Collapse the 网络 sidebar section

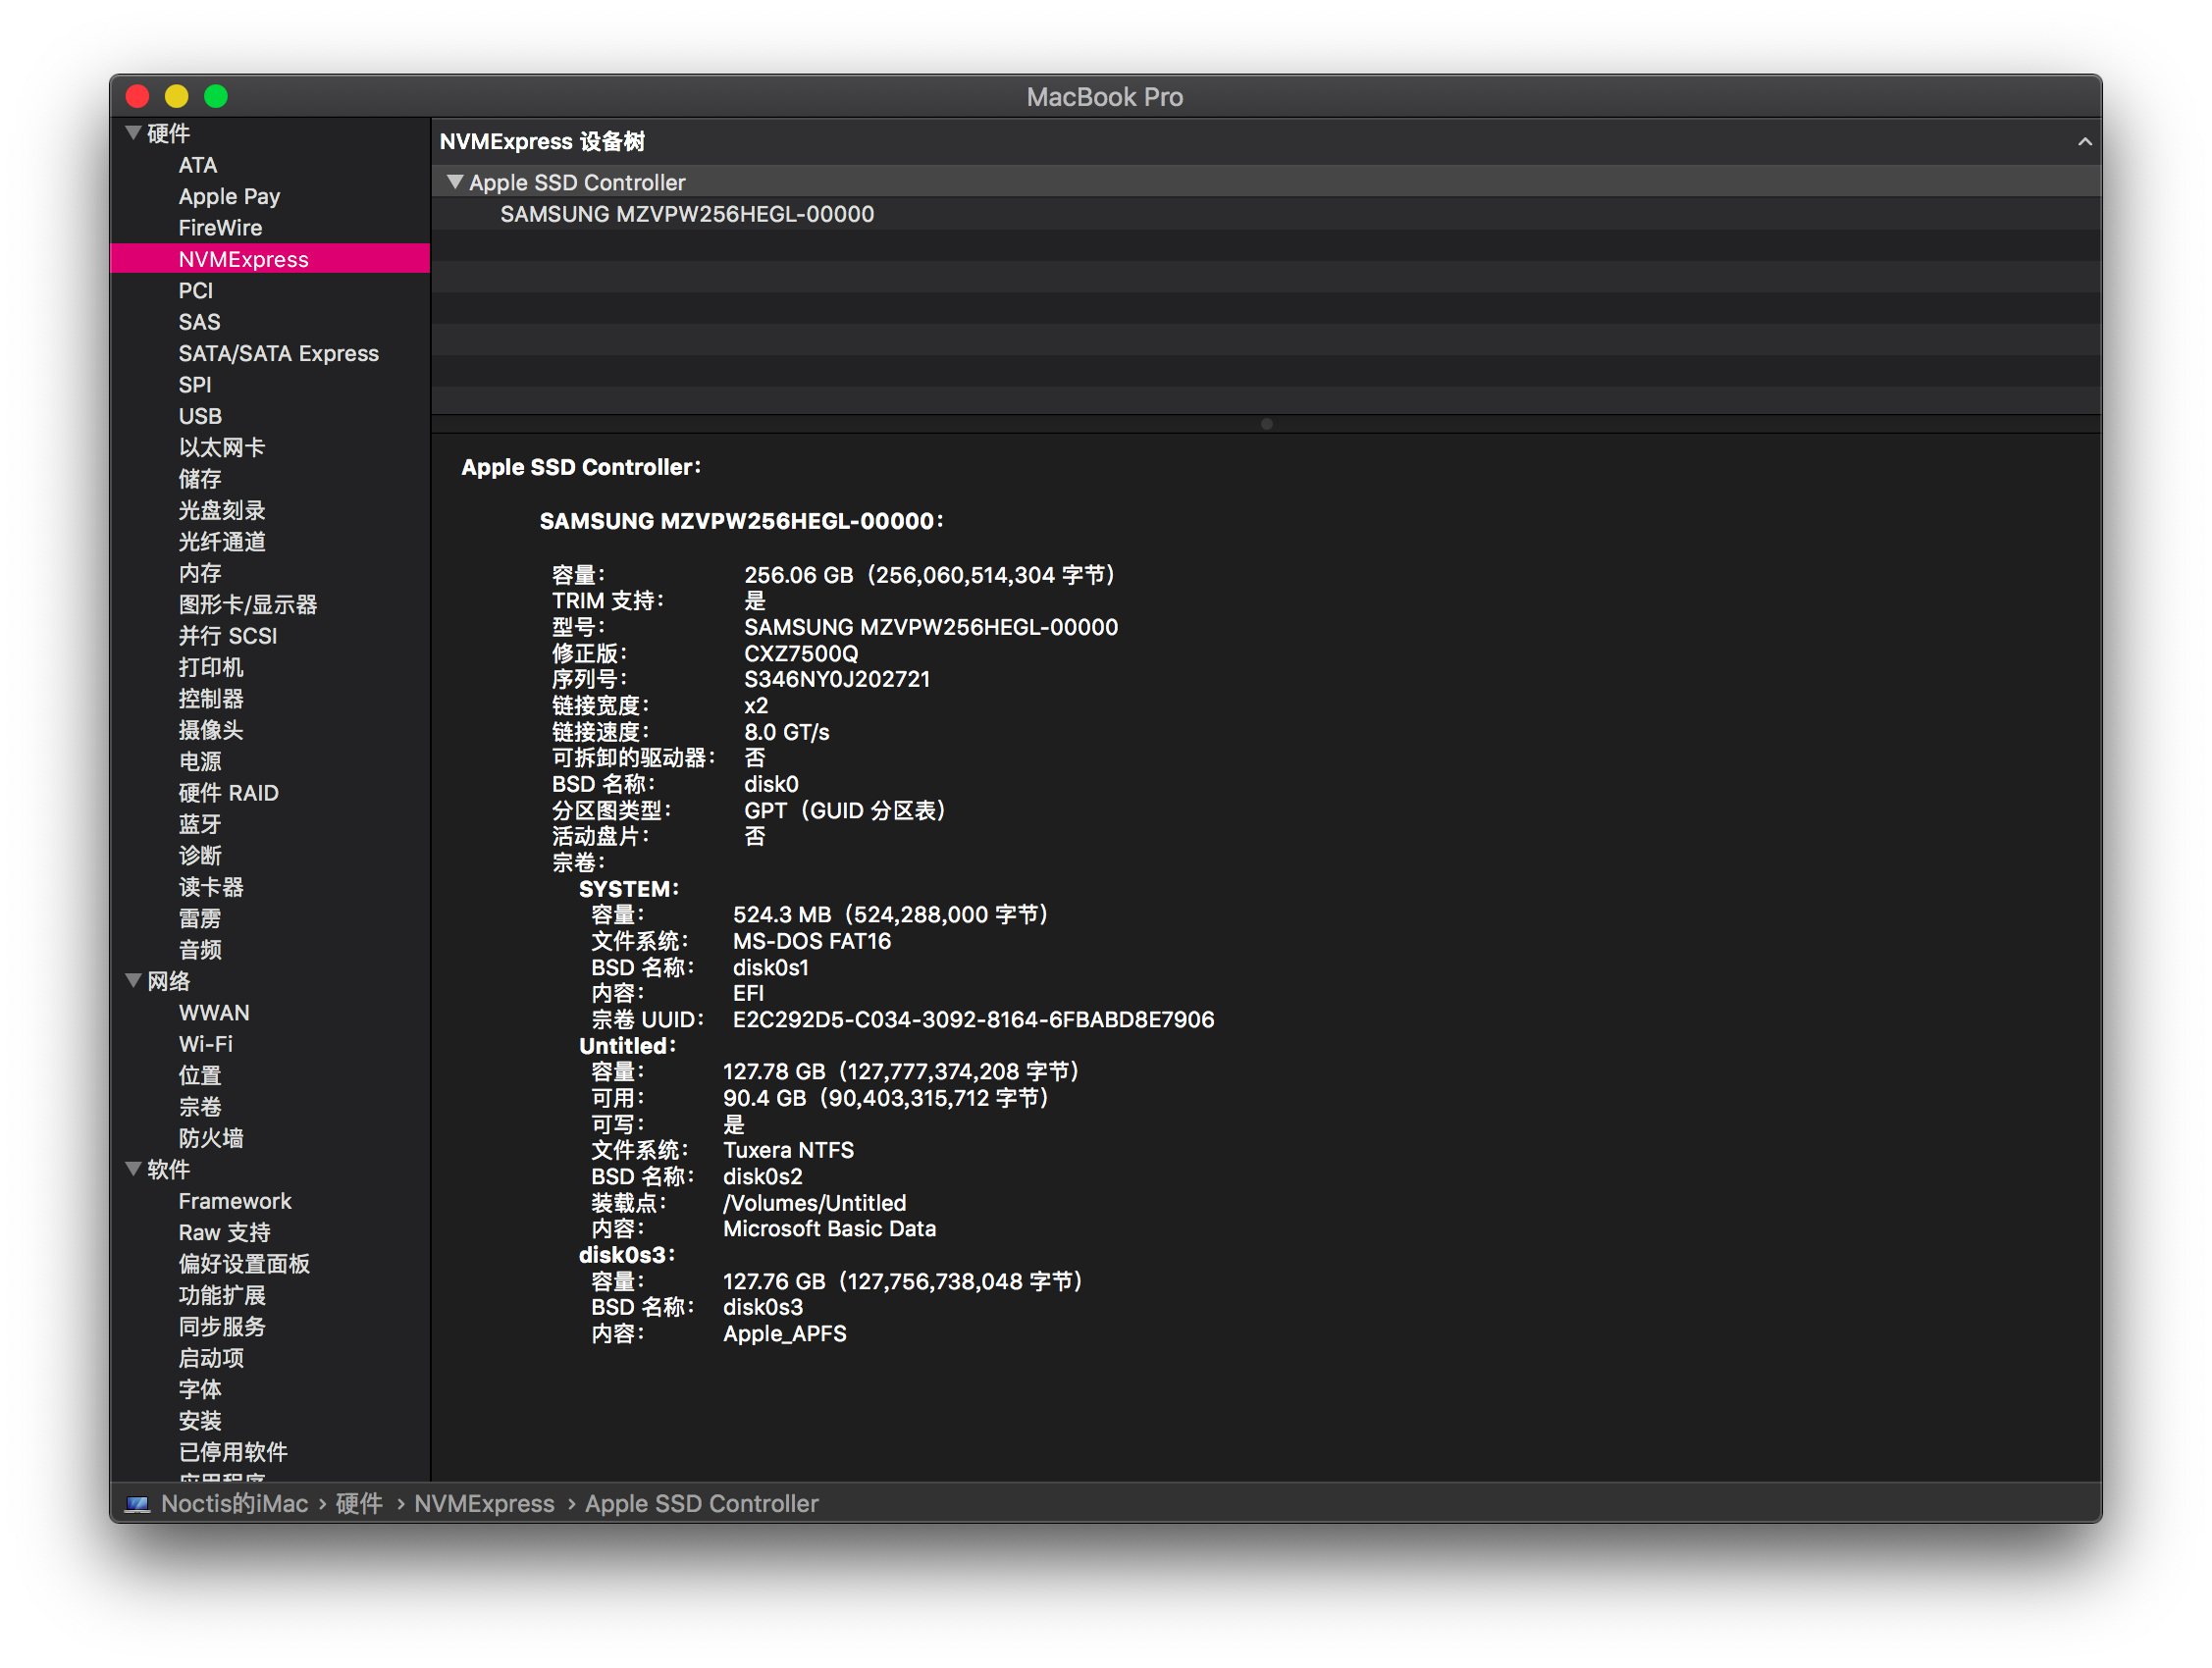pyautogui.click(x=133, y=980)
